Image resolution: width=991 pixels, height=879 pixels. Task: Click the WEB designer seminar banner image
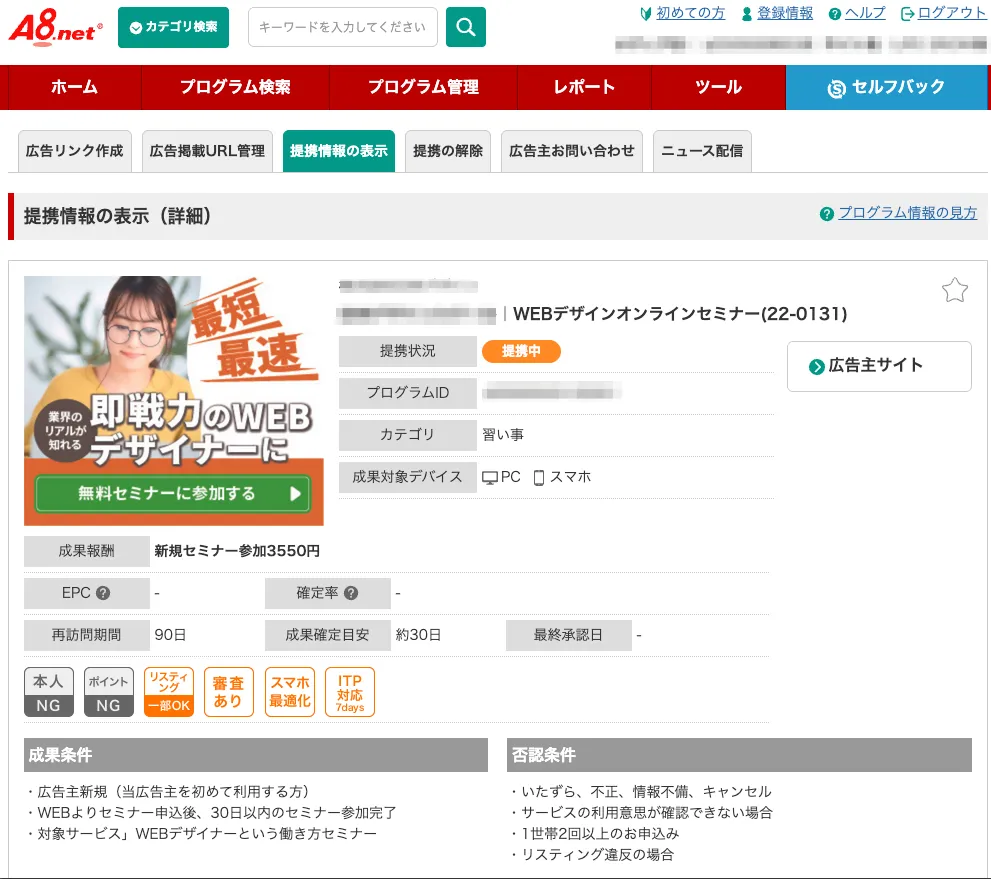172,400
